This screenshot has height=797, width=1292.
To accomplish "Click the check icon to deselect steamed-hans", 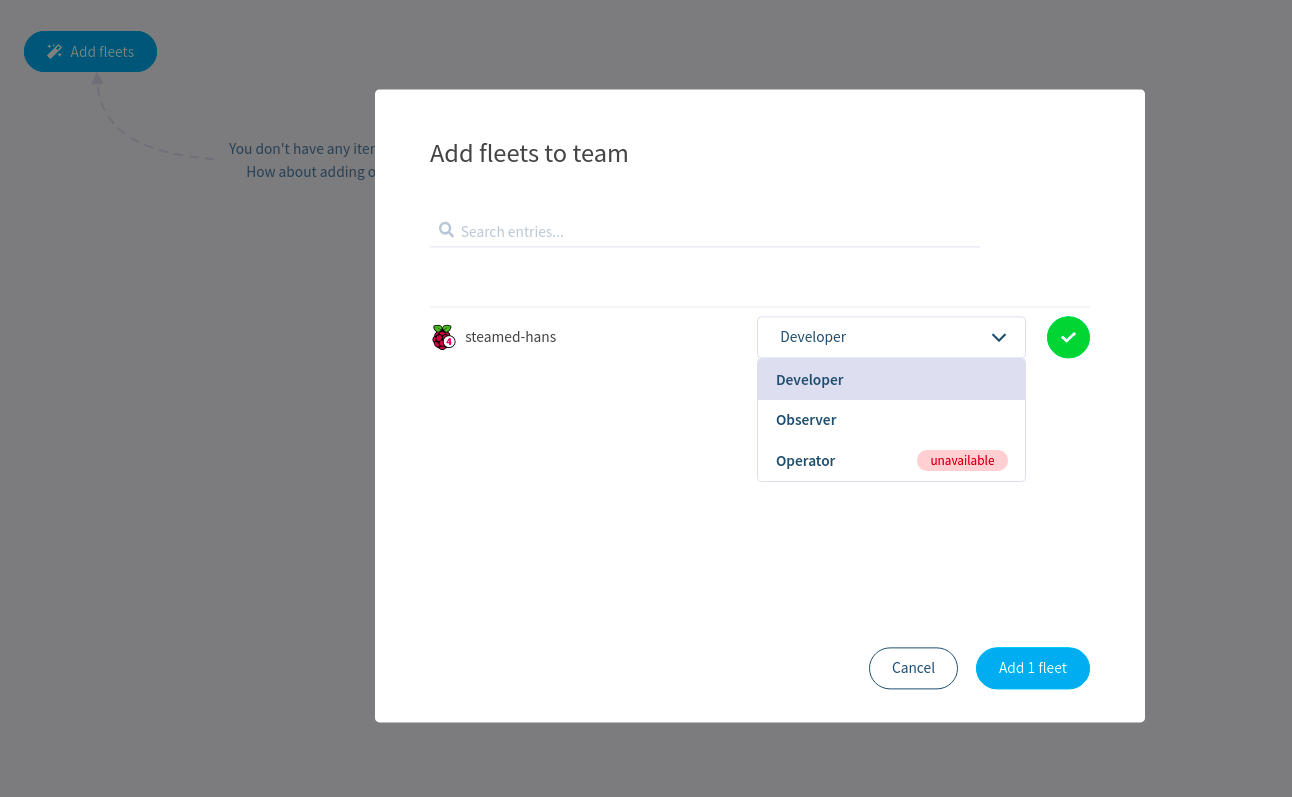I will point(1068,337).
